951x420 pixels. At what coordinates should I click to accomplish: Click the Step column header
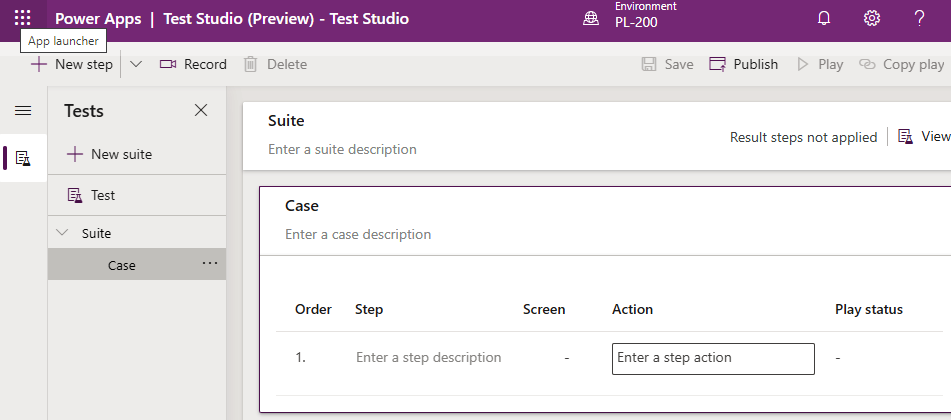[369, 310]
